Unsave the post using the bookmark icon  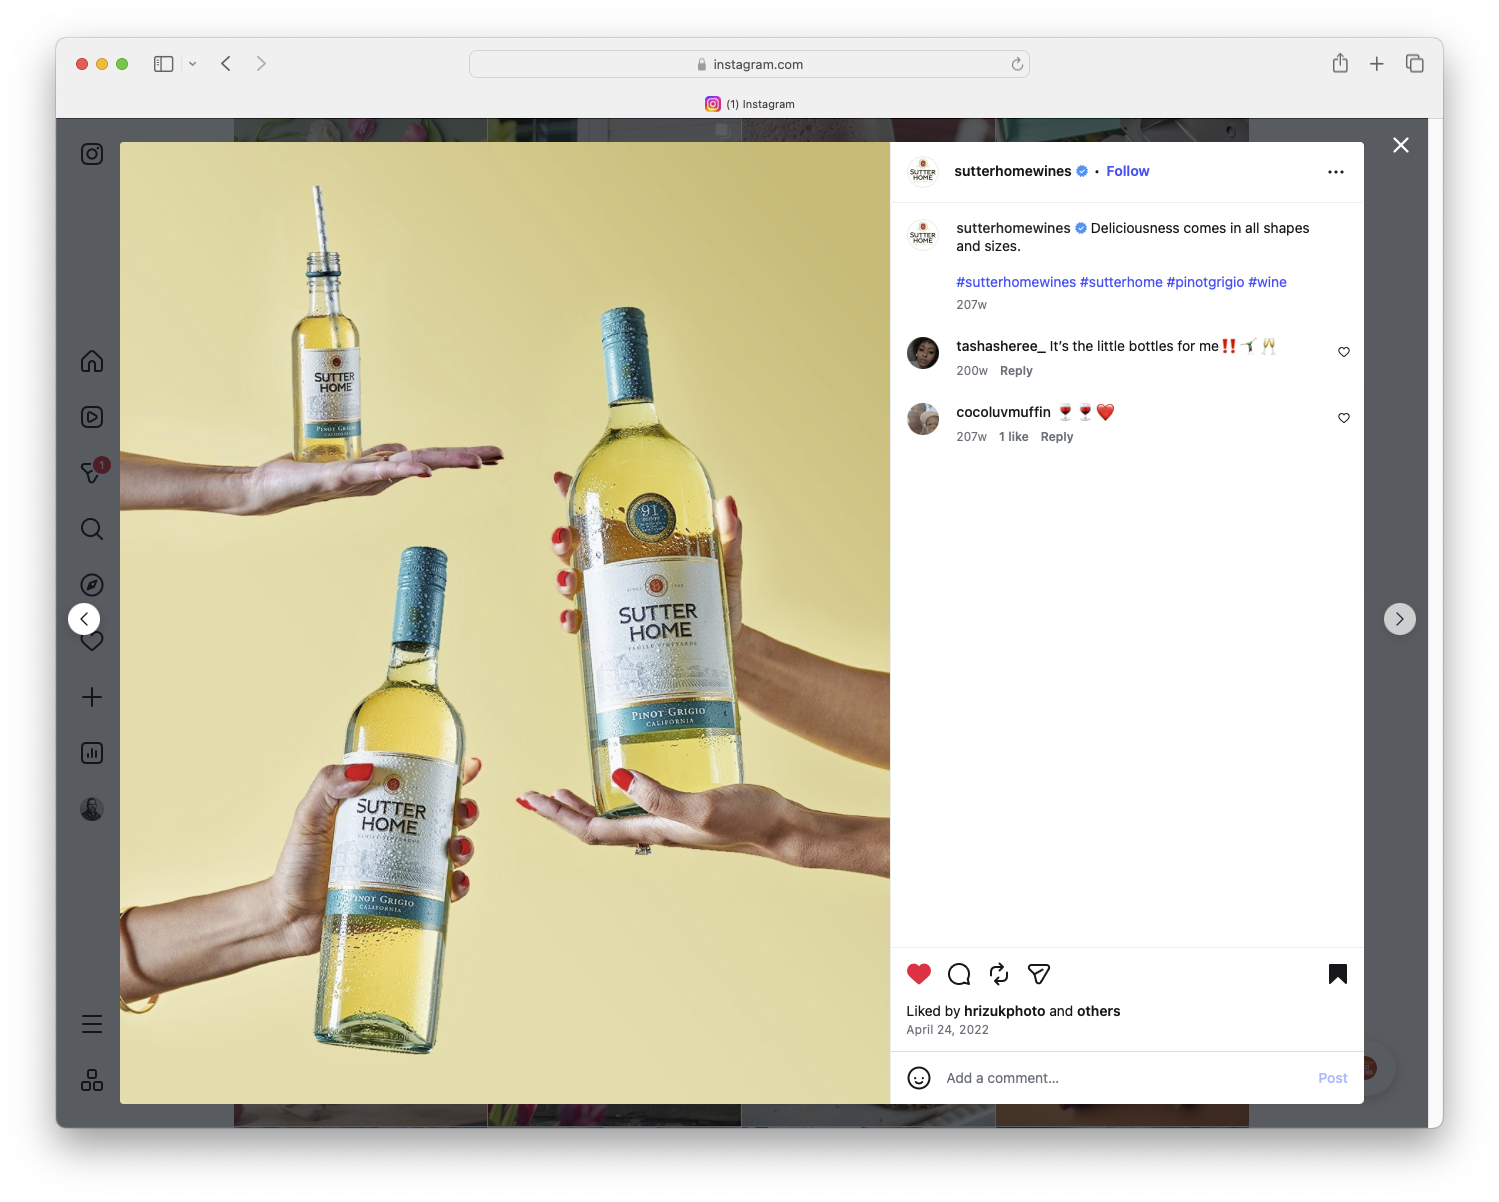1337,973
